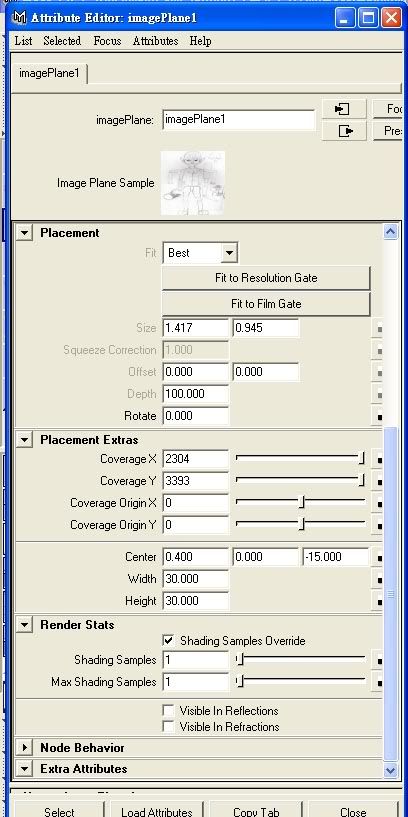
Task: Click the input connection arrow icon
Action: (344, 109)
